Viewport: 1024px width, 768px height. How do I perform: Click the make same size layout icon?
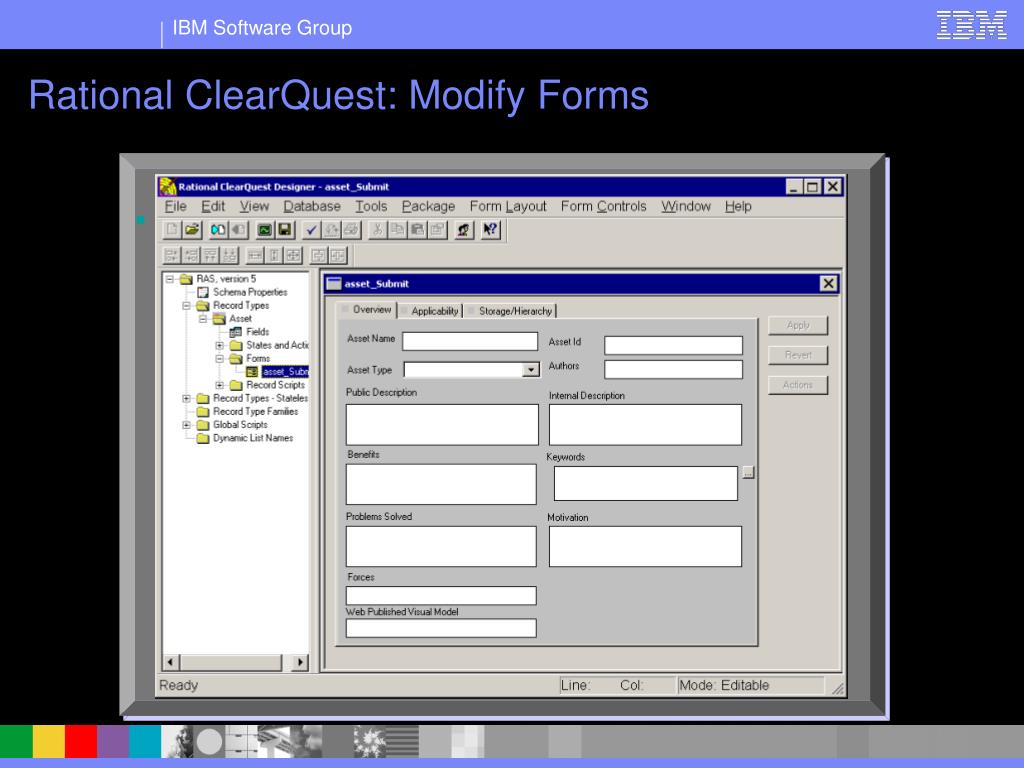pos(293,255)
